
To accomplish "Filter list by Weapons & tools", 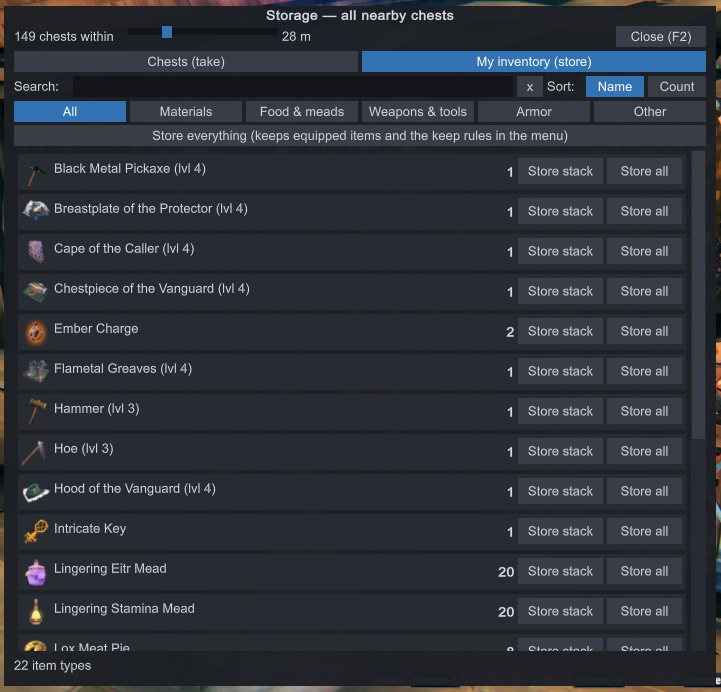I will 418,112.
